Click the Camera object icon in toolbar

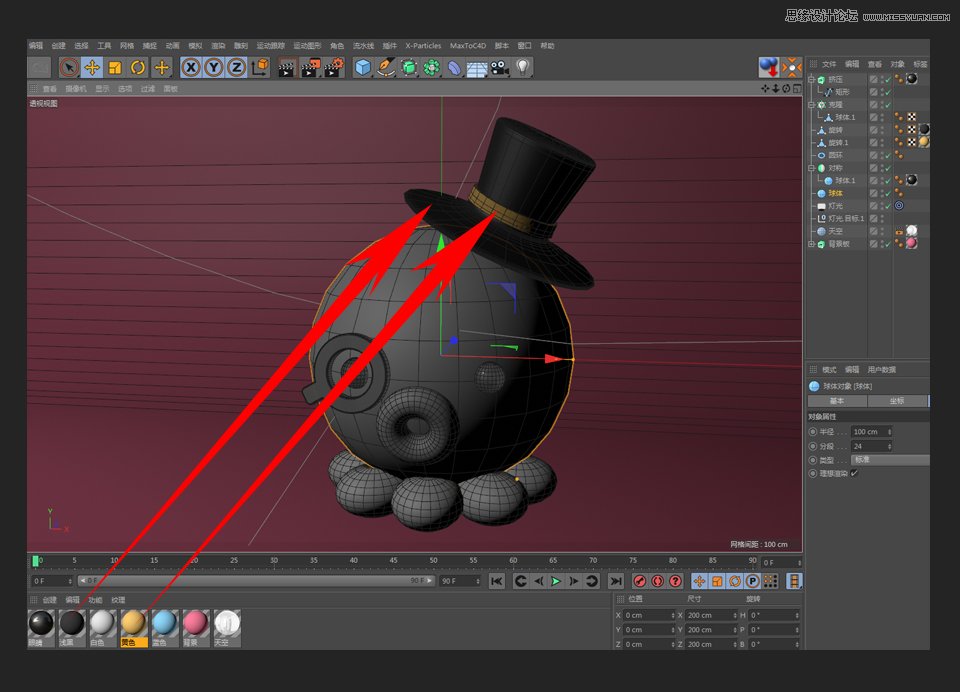[499, 67]
